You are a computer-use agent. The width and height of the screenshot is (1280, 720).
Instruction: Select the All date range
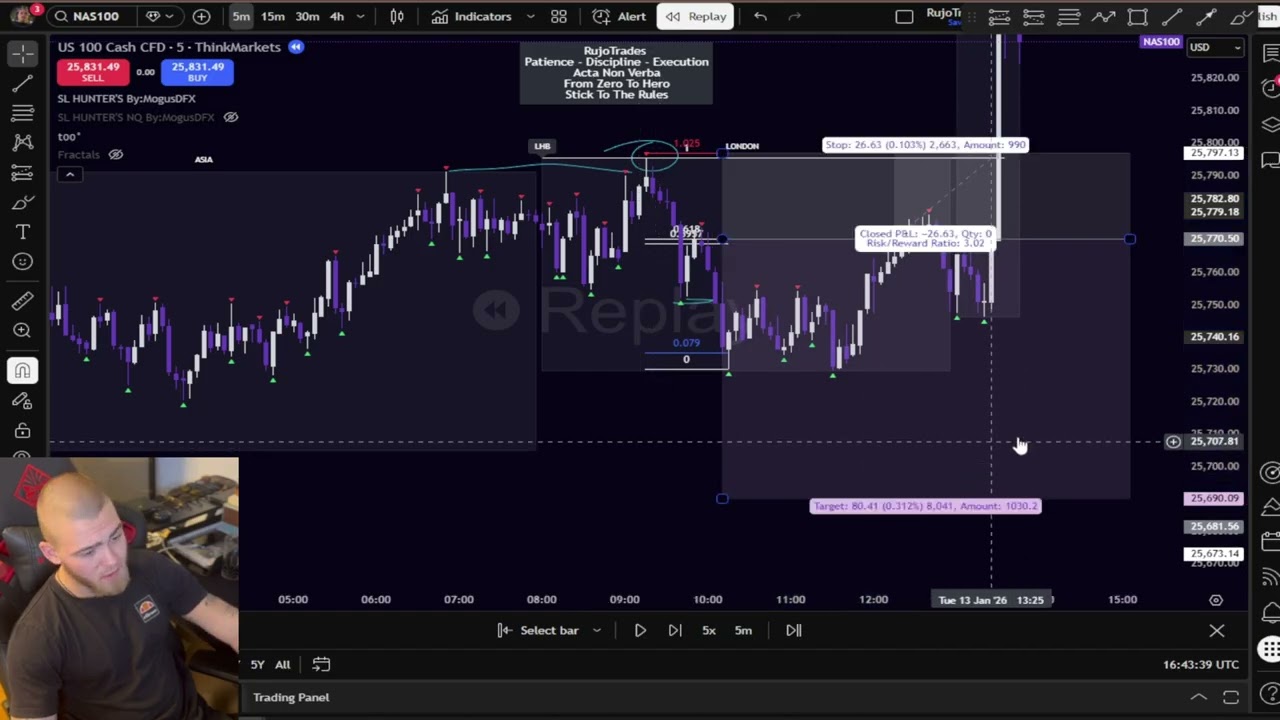283,664
